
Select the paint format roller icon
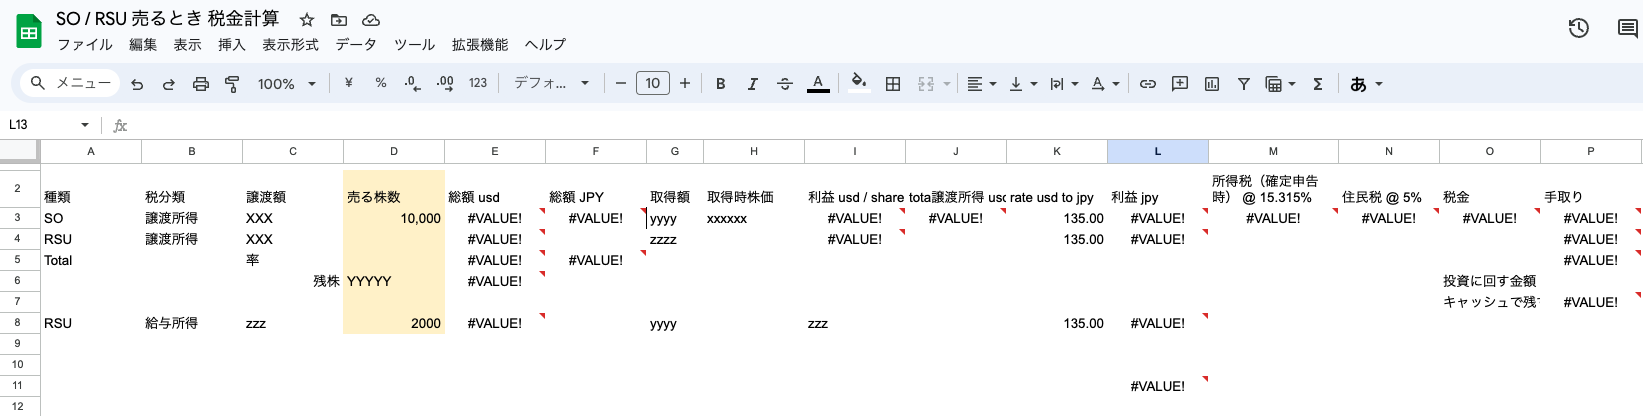pos(232,84)
